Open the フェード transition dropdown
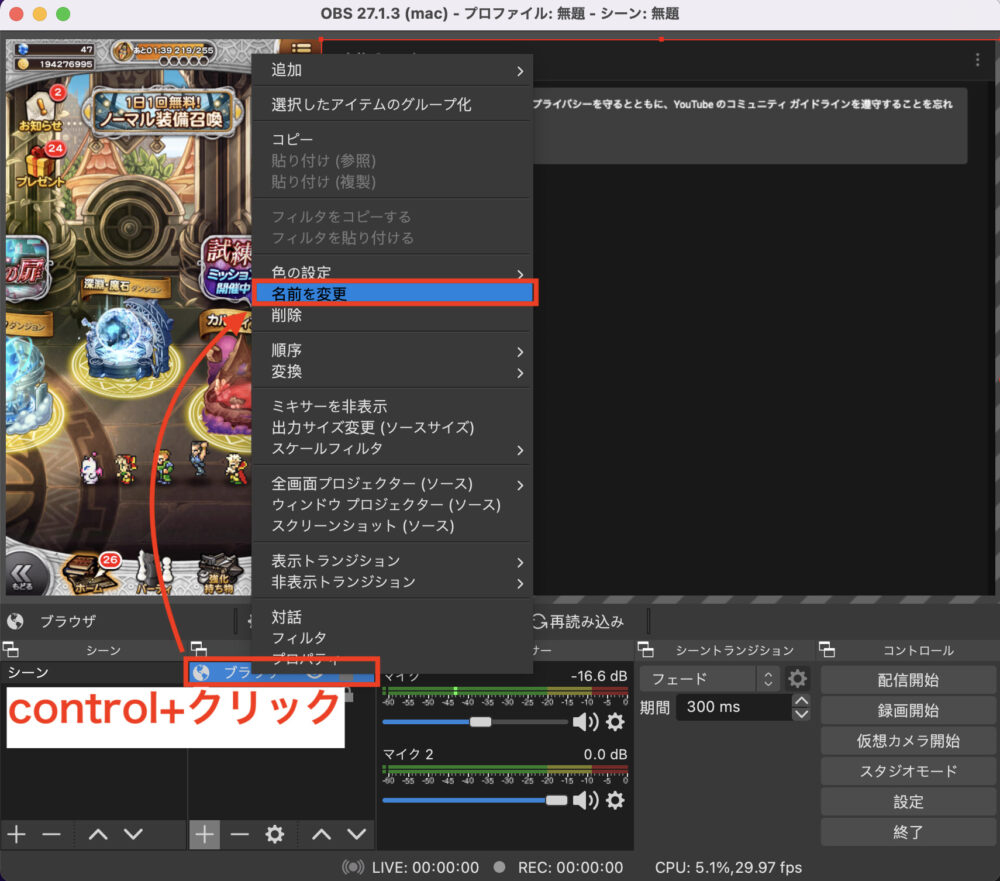The height and width of the screenshot is (881, 1000). point(709,679)
